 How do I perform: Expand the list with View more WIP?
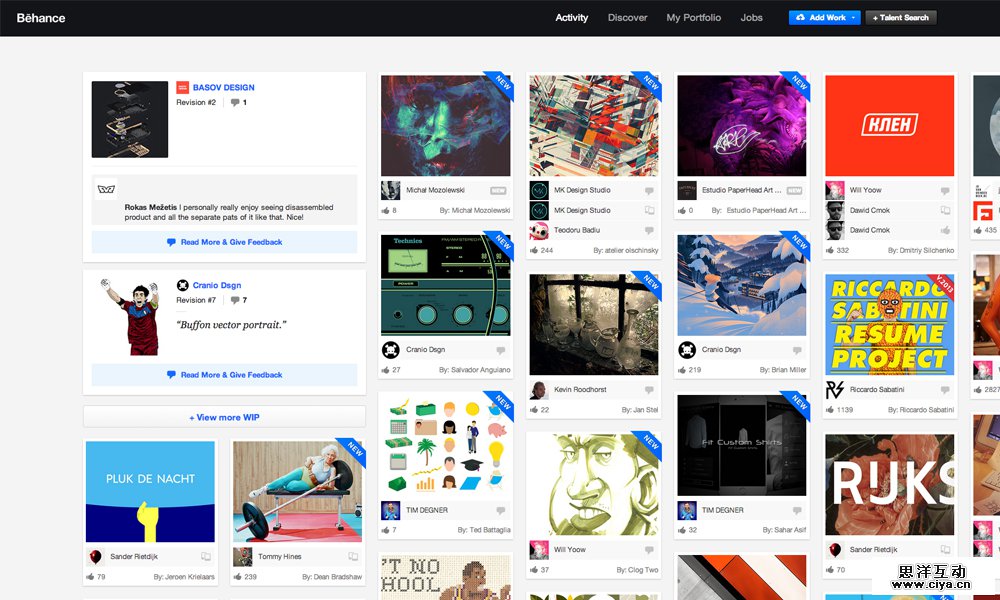224,417
